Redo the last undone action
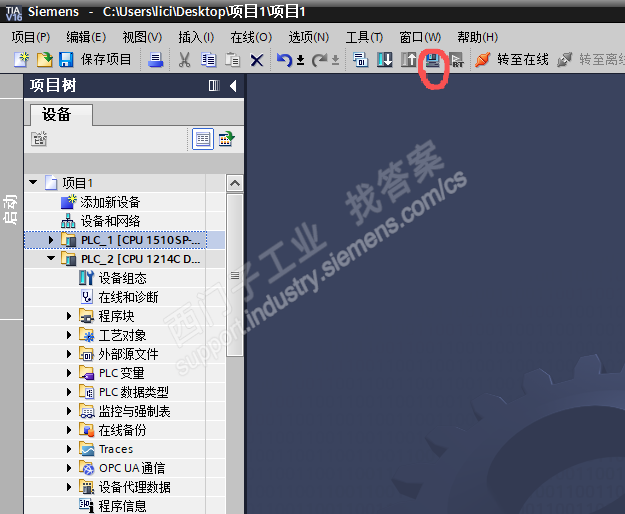 (319, 60)
